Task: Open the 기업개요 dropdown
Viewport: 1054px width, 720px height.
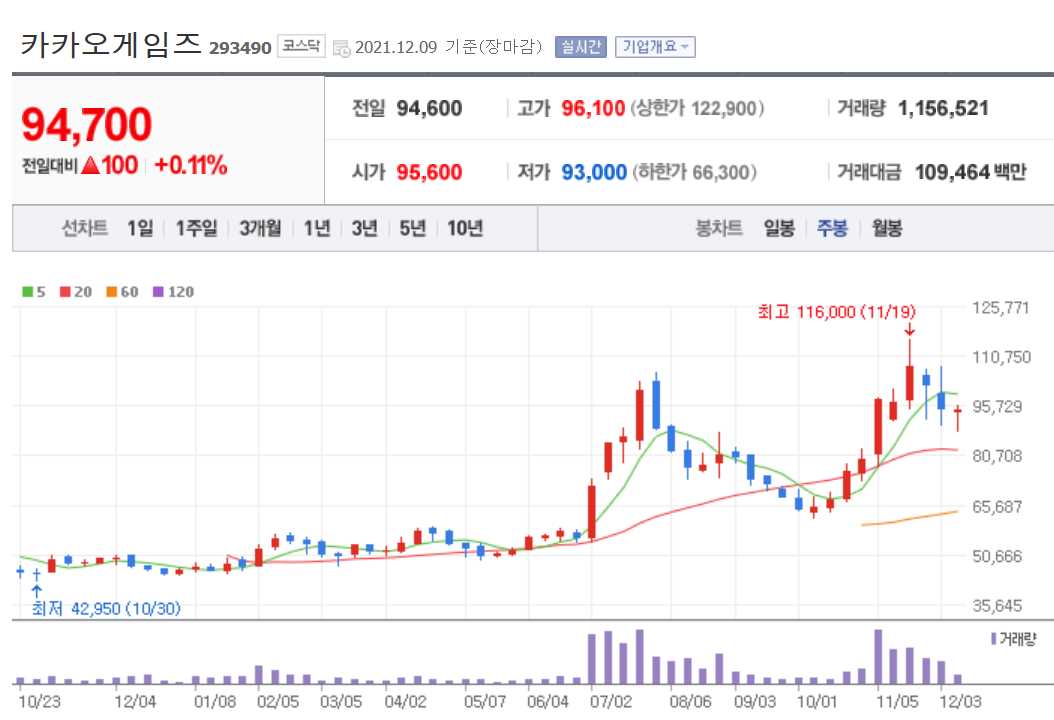Action: 655,47
